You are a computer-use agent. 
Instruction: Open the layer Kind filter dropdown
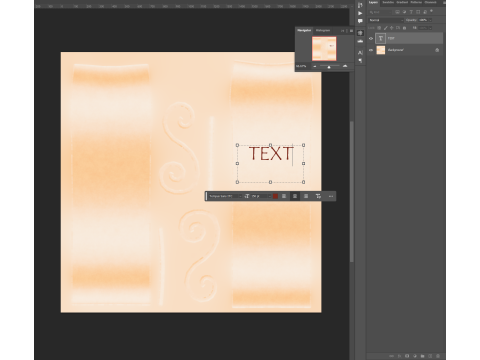[380, 12]
